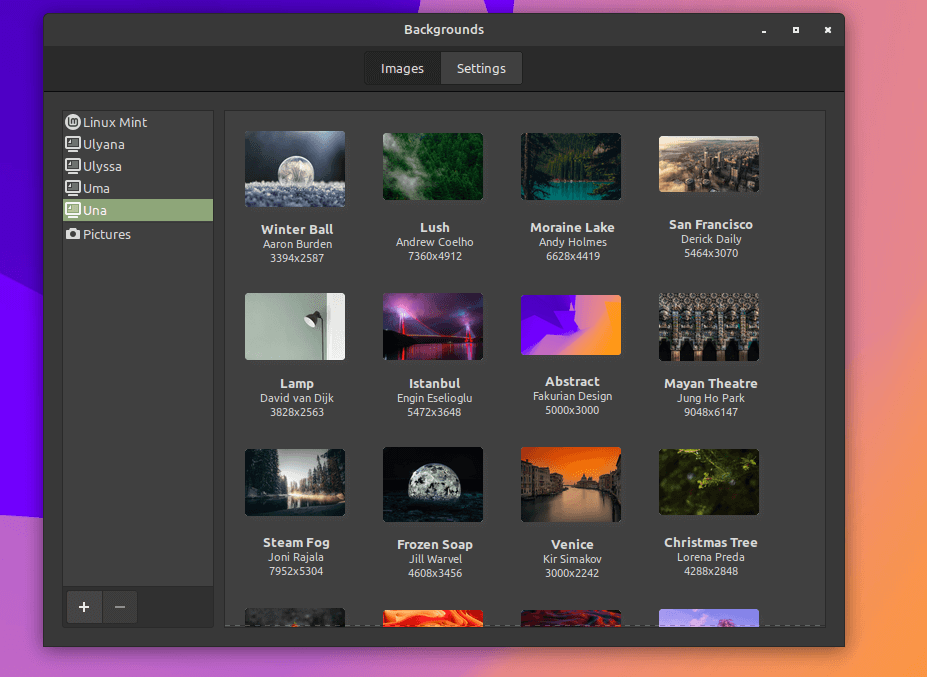927x677 pixels.
Task: Click the monitor icon beside Uma
Action: click(x=72, y=188)
